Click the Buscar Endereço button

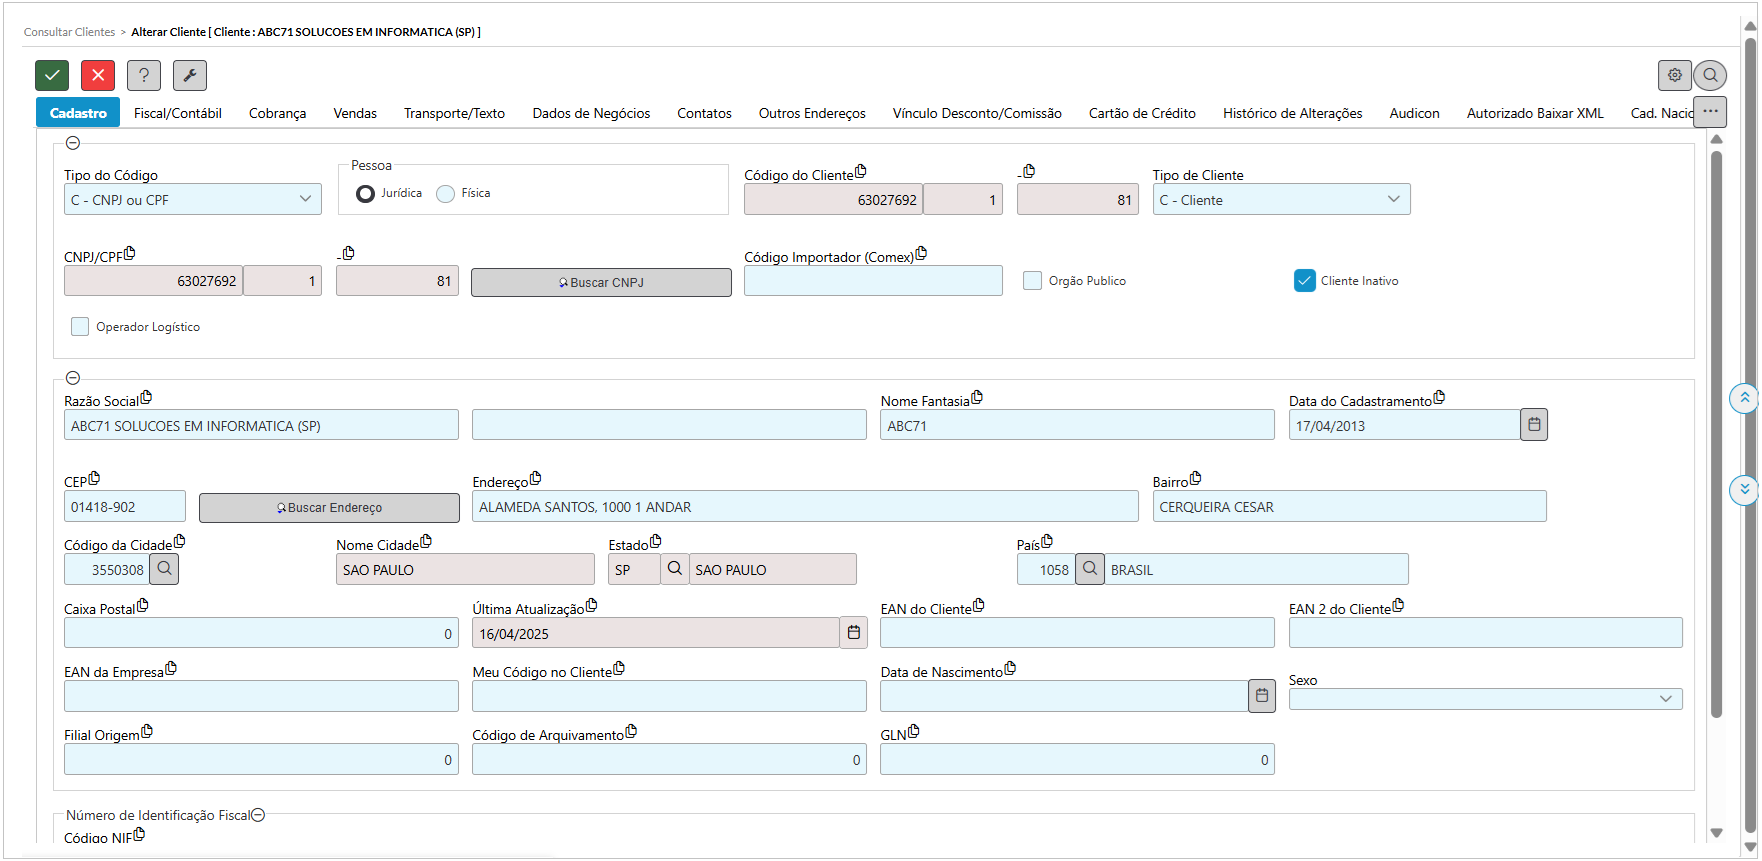tap(329, 508)
